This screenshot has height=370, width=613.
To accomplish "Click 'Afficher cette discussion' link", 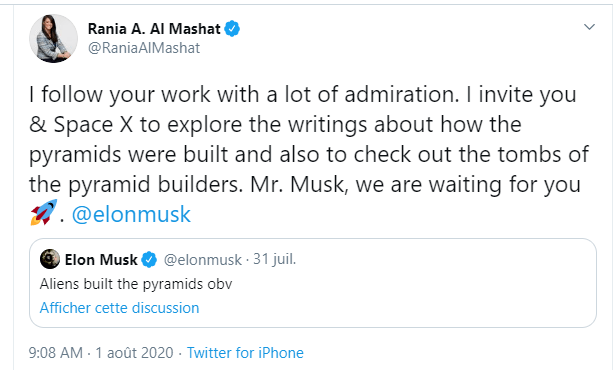I will (119, 308).
